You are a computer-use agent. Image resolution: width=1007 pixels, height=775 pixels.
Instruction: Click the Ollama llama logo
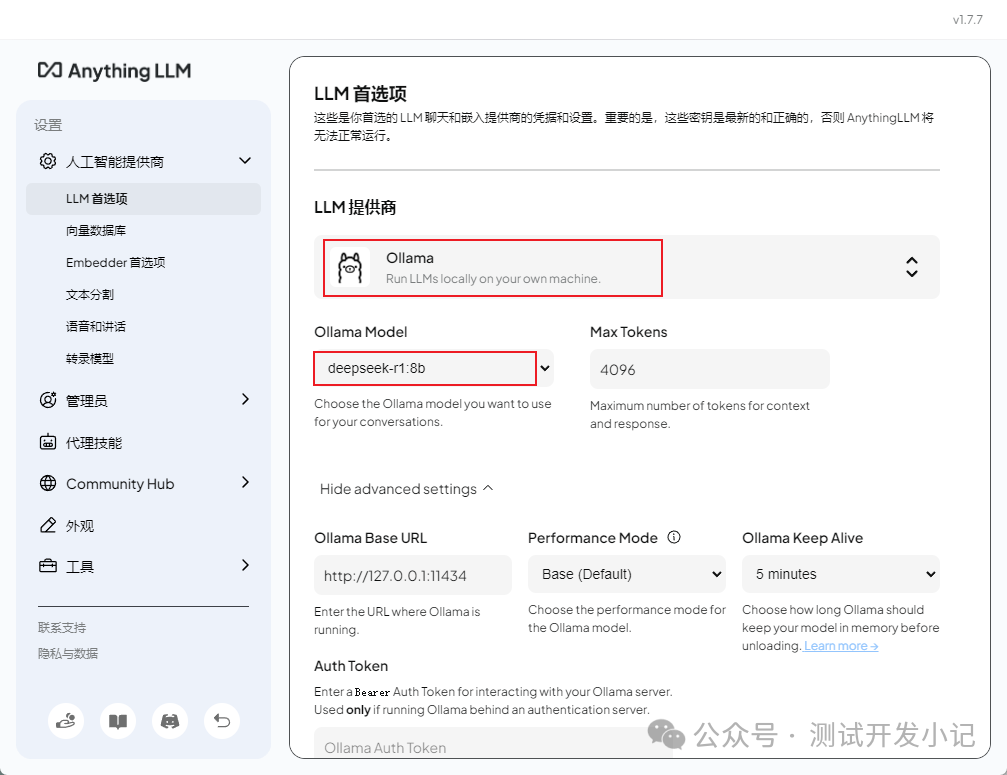click(350, 267)
